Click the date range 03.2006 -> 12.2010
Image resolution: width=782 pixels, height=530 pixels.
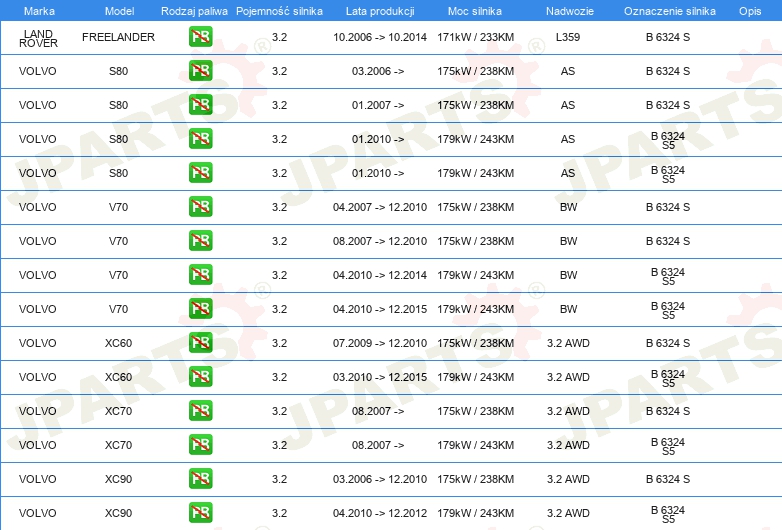(380, 479)
